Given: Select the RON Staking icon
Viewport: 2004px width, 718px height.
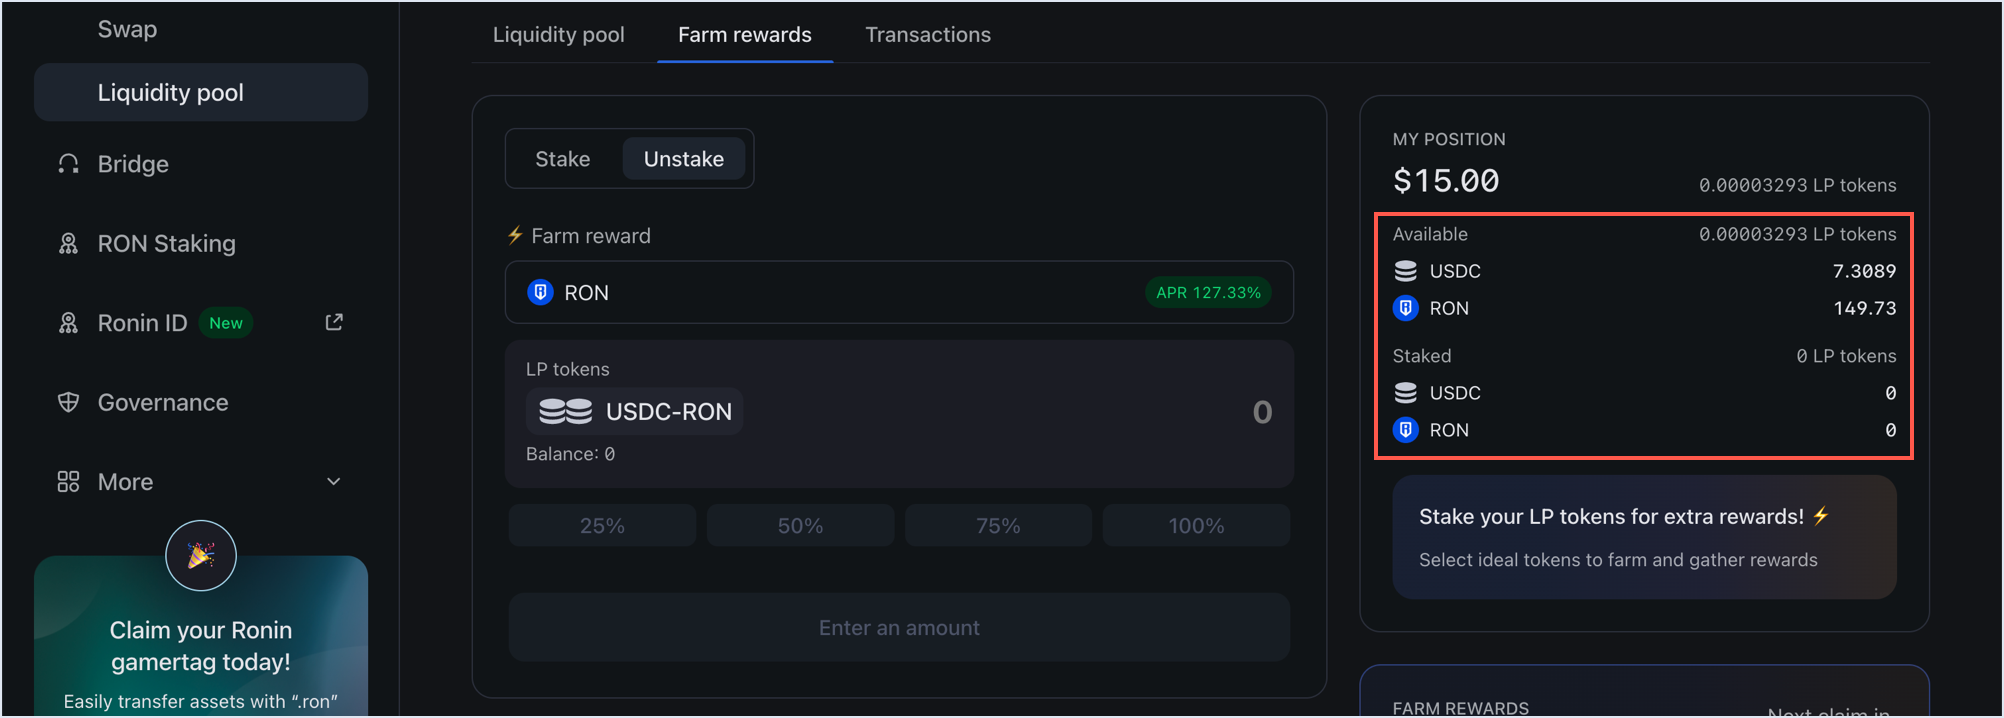Looking at the screenshot, I should coord(67,243).
